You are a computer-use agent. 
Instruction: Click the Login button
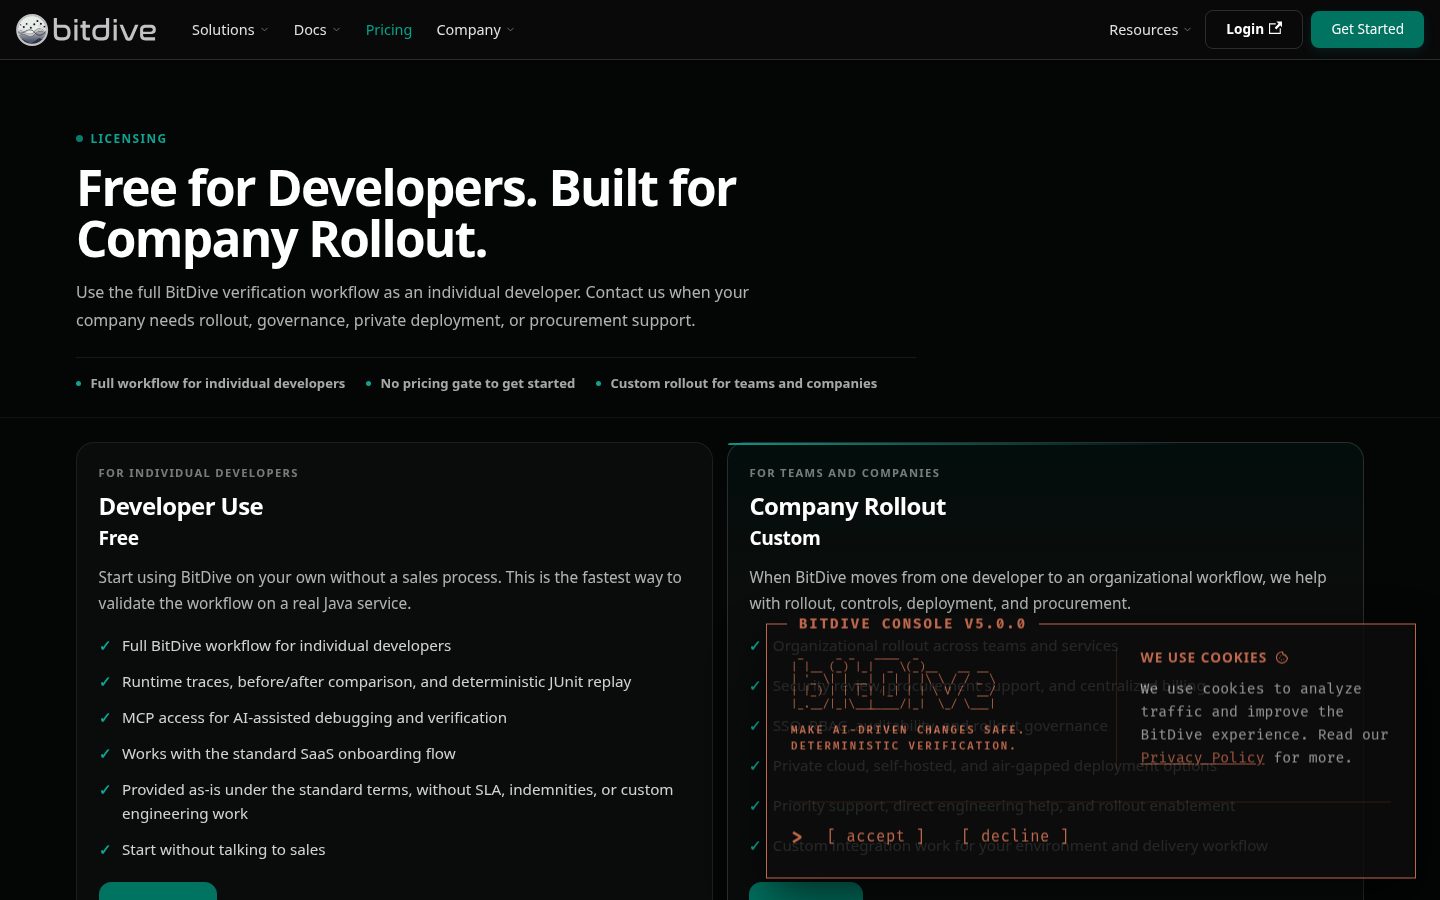1253,29
